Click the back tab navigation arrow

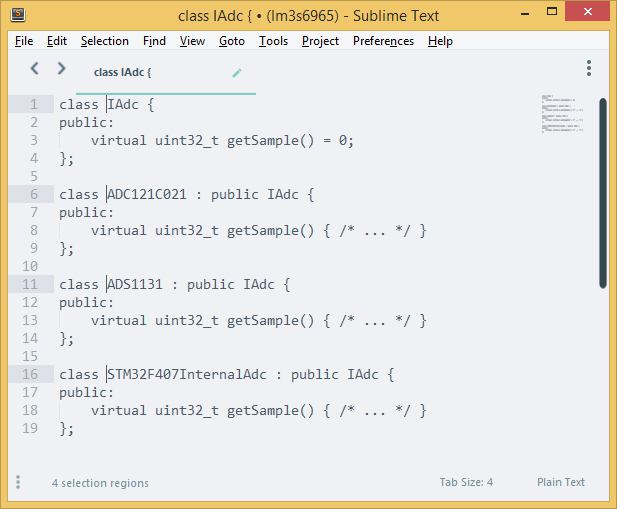point(34,69)
